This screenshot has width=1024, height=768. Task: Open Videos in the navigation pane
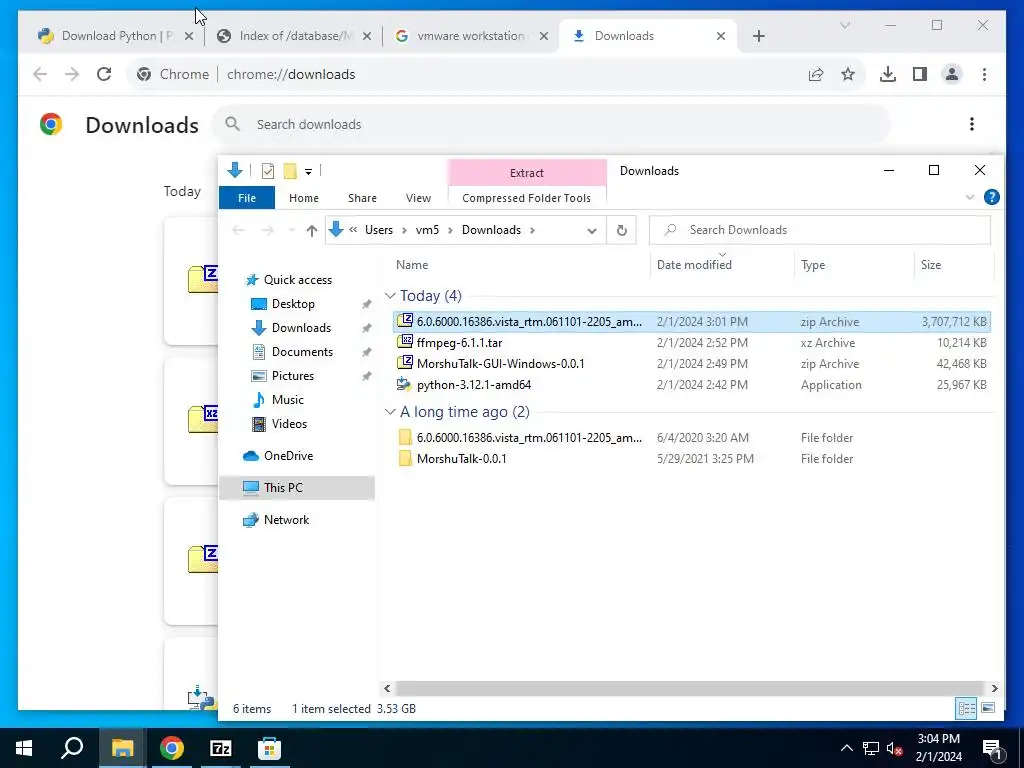click(289, 424)
